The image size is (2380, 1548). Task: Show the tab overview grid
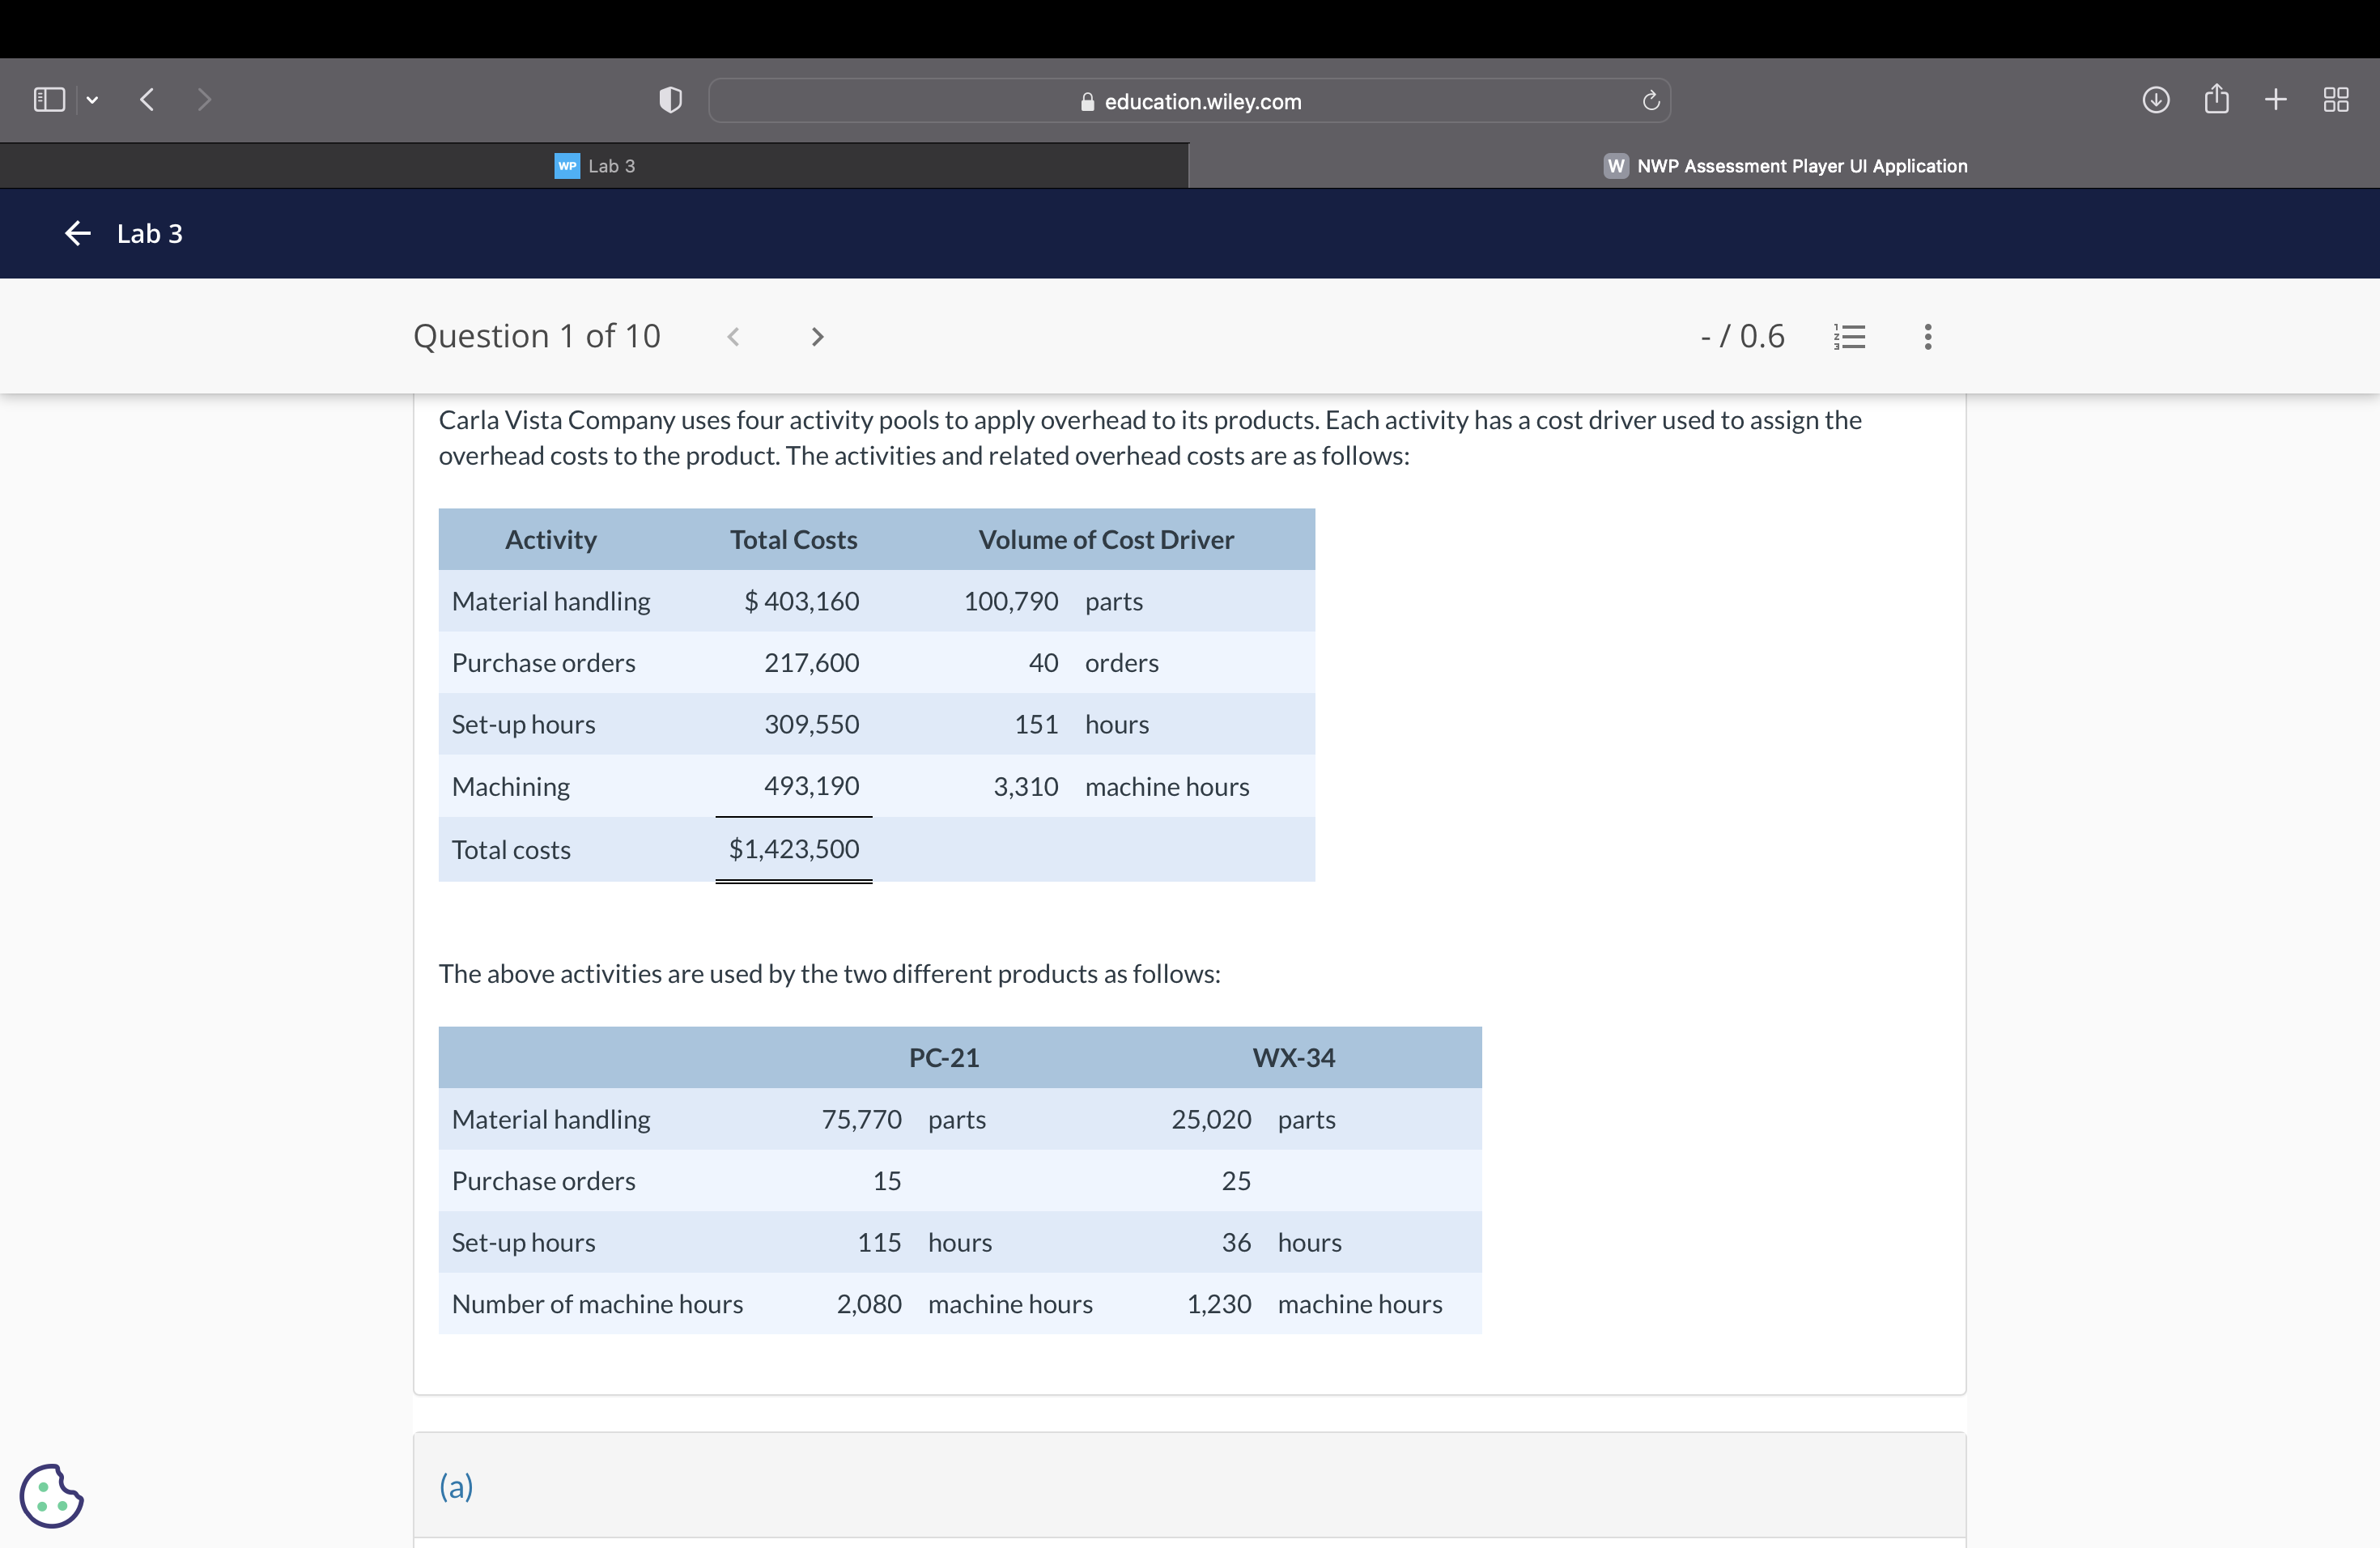pos(2335,100)
